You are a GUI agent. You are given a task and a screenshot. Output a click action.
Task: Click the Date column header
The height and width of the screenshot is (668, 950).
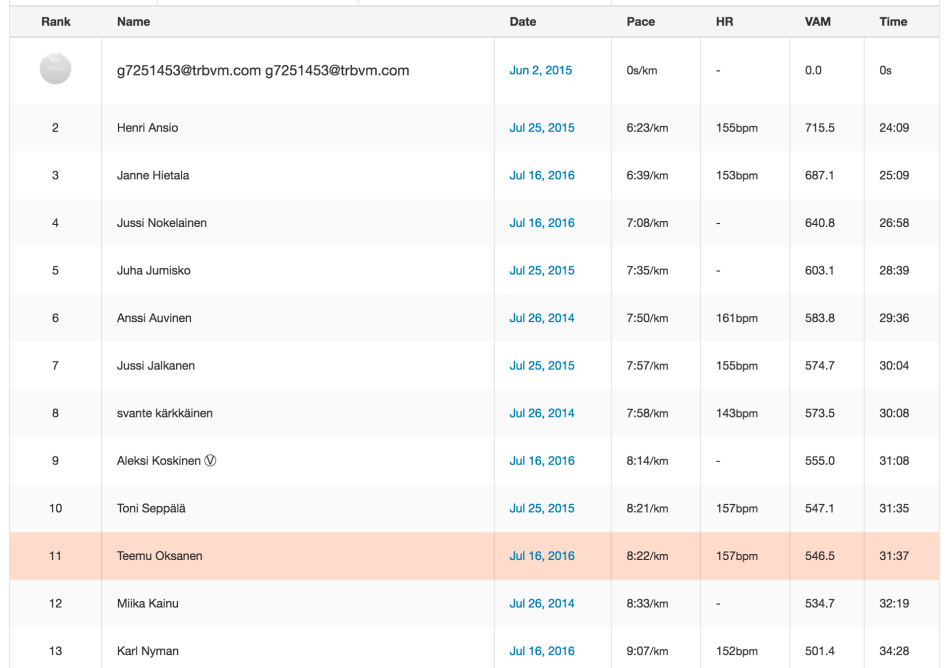click(522, 22)
